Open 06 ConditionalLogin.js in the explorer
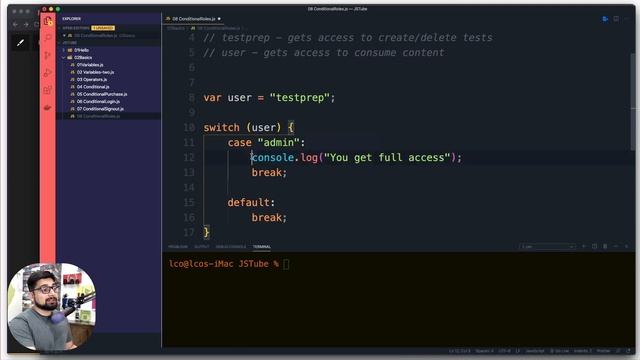Viewport: 640px width, 360px height. tap(98, 102)
